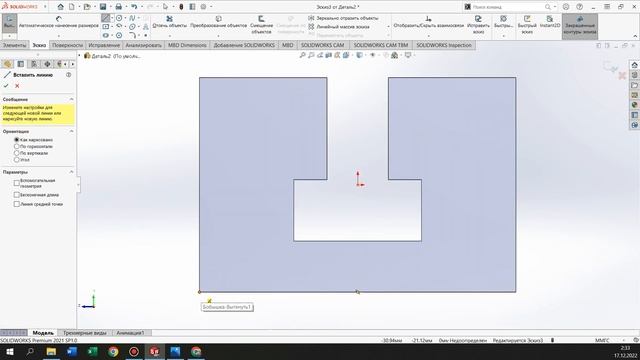
Task: Click Offset Entities (Смещение объектов)
Action: (261, 25)
